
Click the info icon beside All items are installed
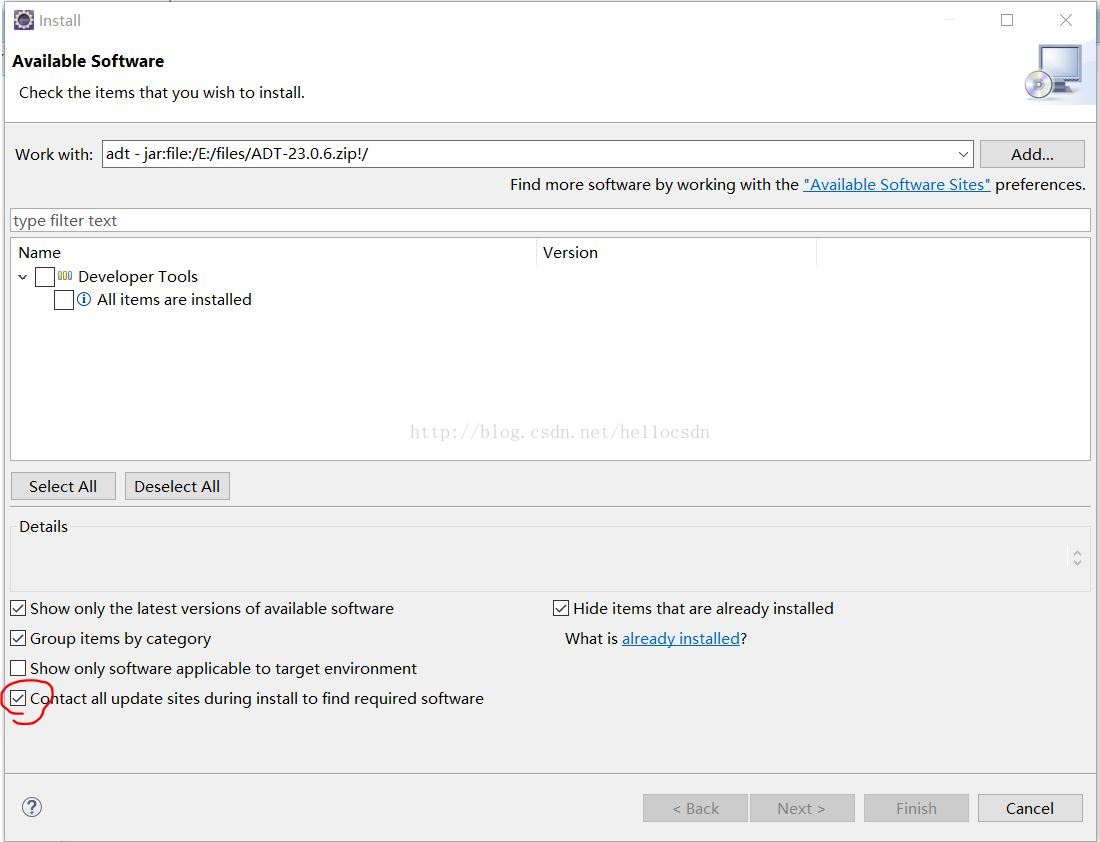coord(84,299)
